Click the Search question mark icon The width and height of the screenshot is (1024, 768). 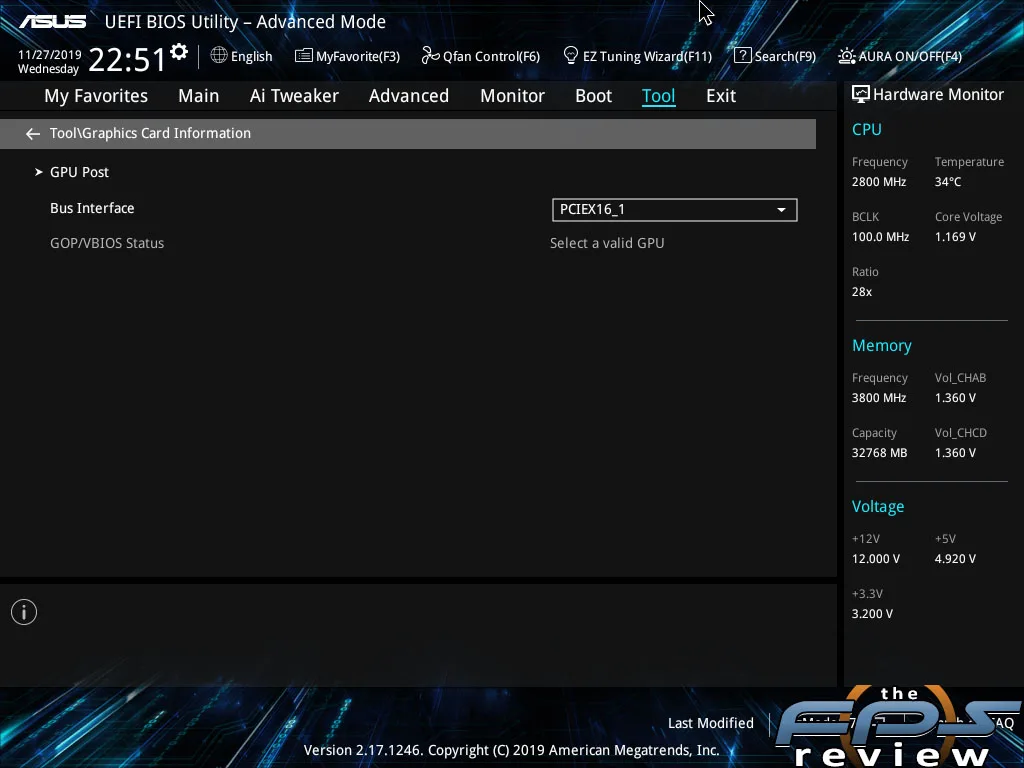point(743,56)
